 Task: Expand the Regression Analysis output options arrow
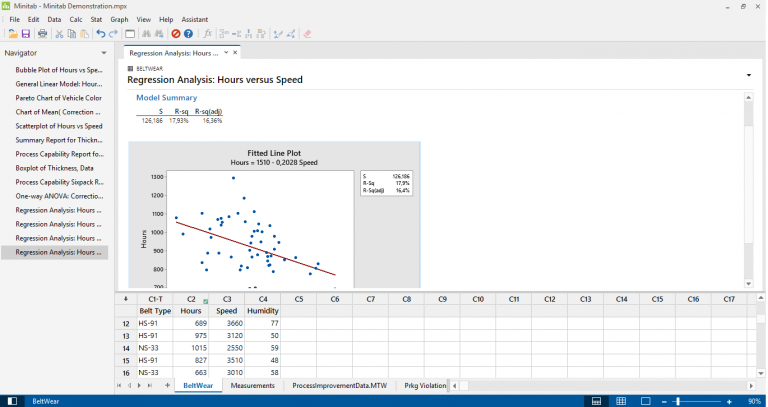coord(748,75)
